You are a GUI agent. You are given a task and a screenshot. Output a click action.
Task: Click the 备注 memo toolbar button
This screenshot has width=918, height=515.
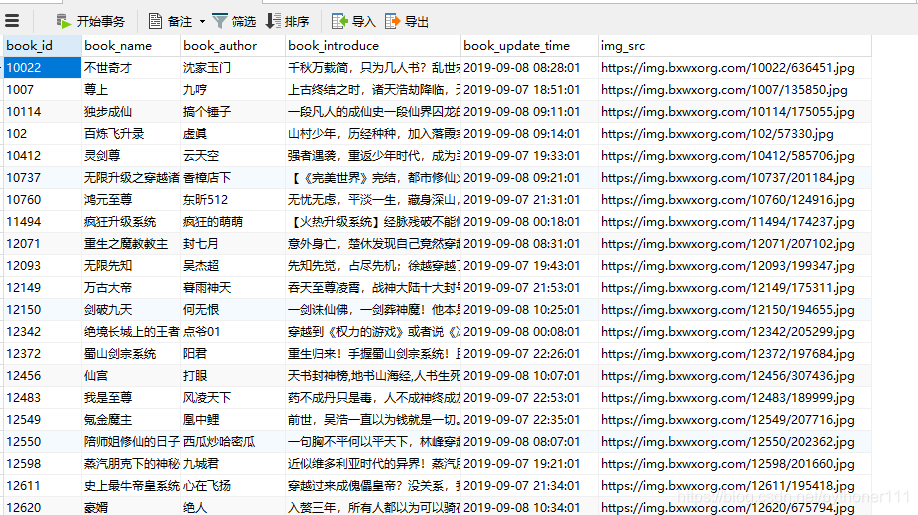tap(170, 22)
